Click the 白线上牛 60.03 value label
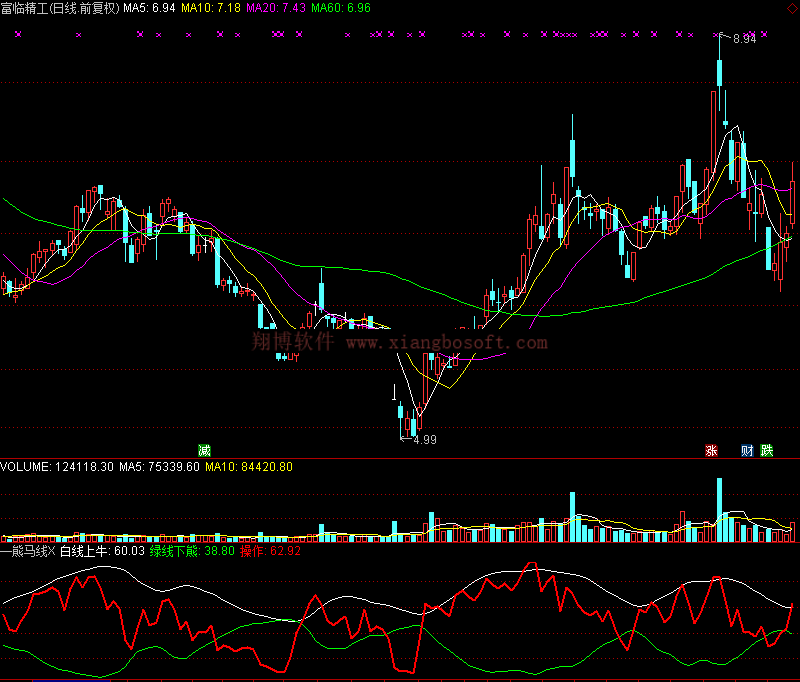Viewport: 800px width, 682px height. click(x=102, y=550)
